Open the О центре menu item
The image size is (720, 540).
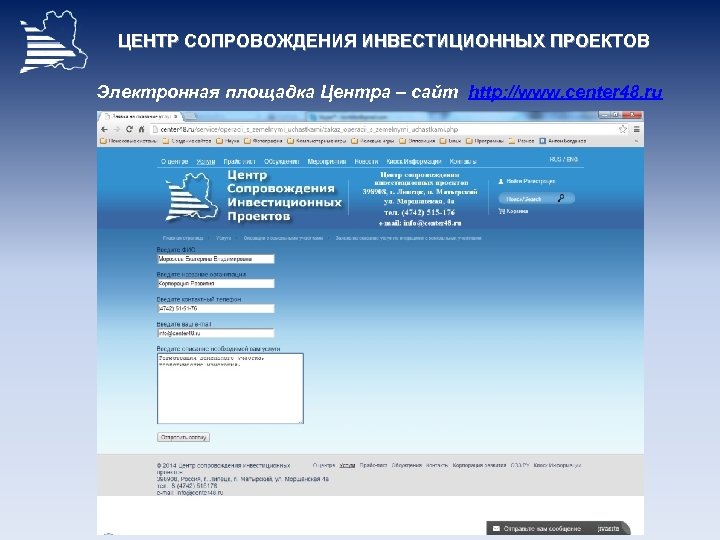click(x=174, y=162)
